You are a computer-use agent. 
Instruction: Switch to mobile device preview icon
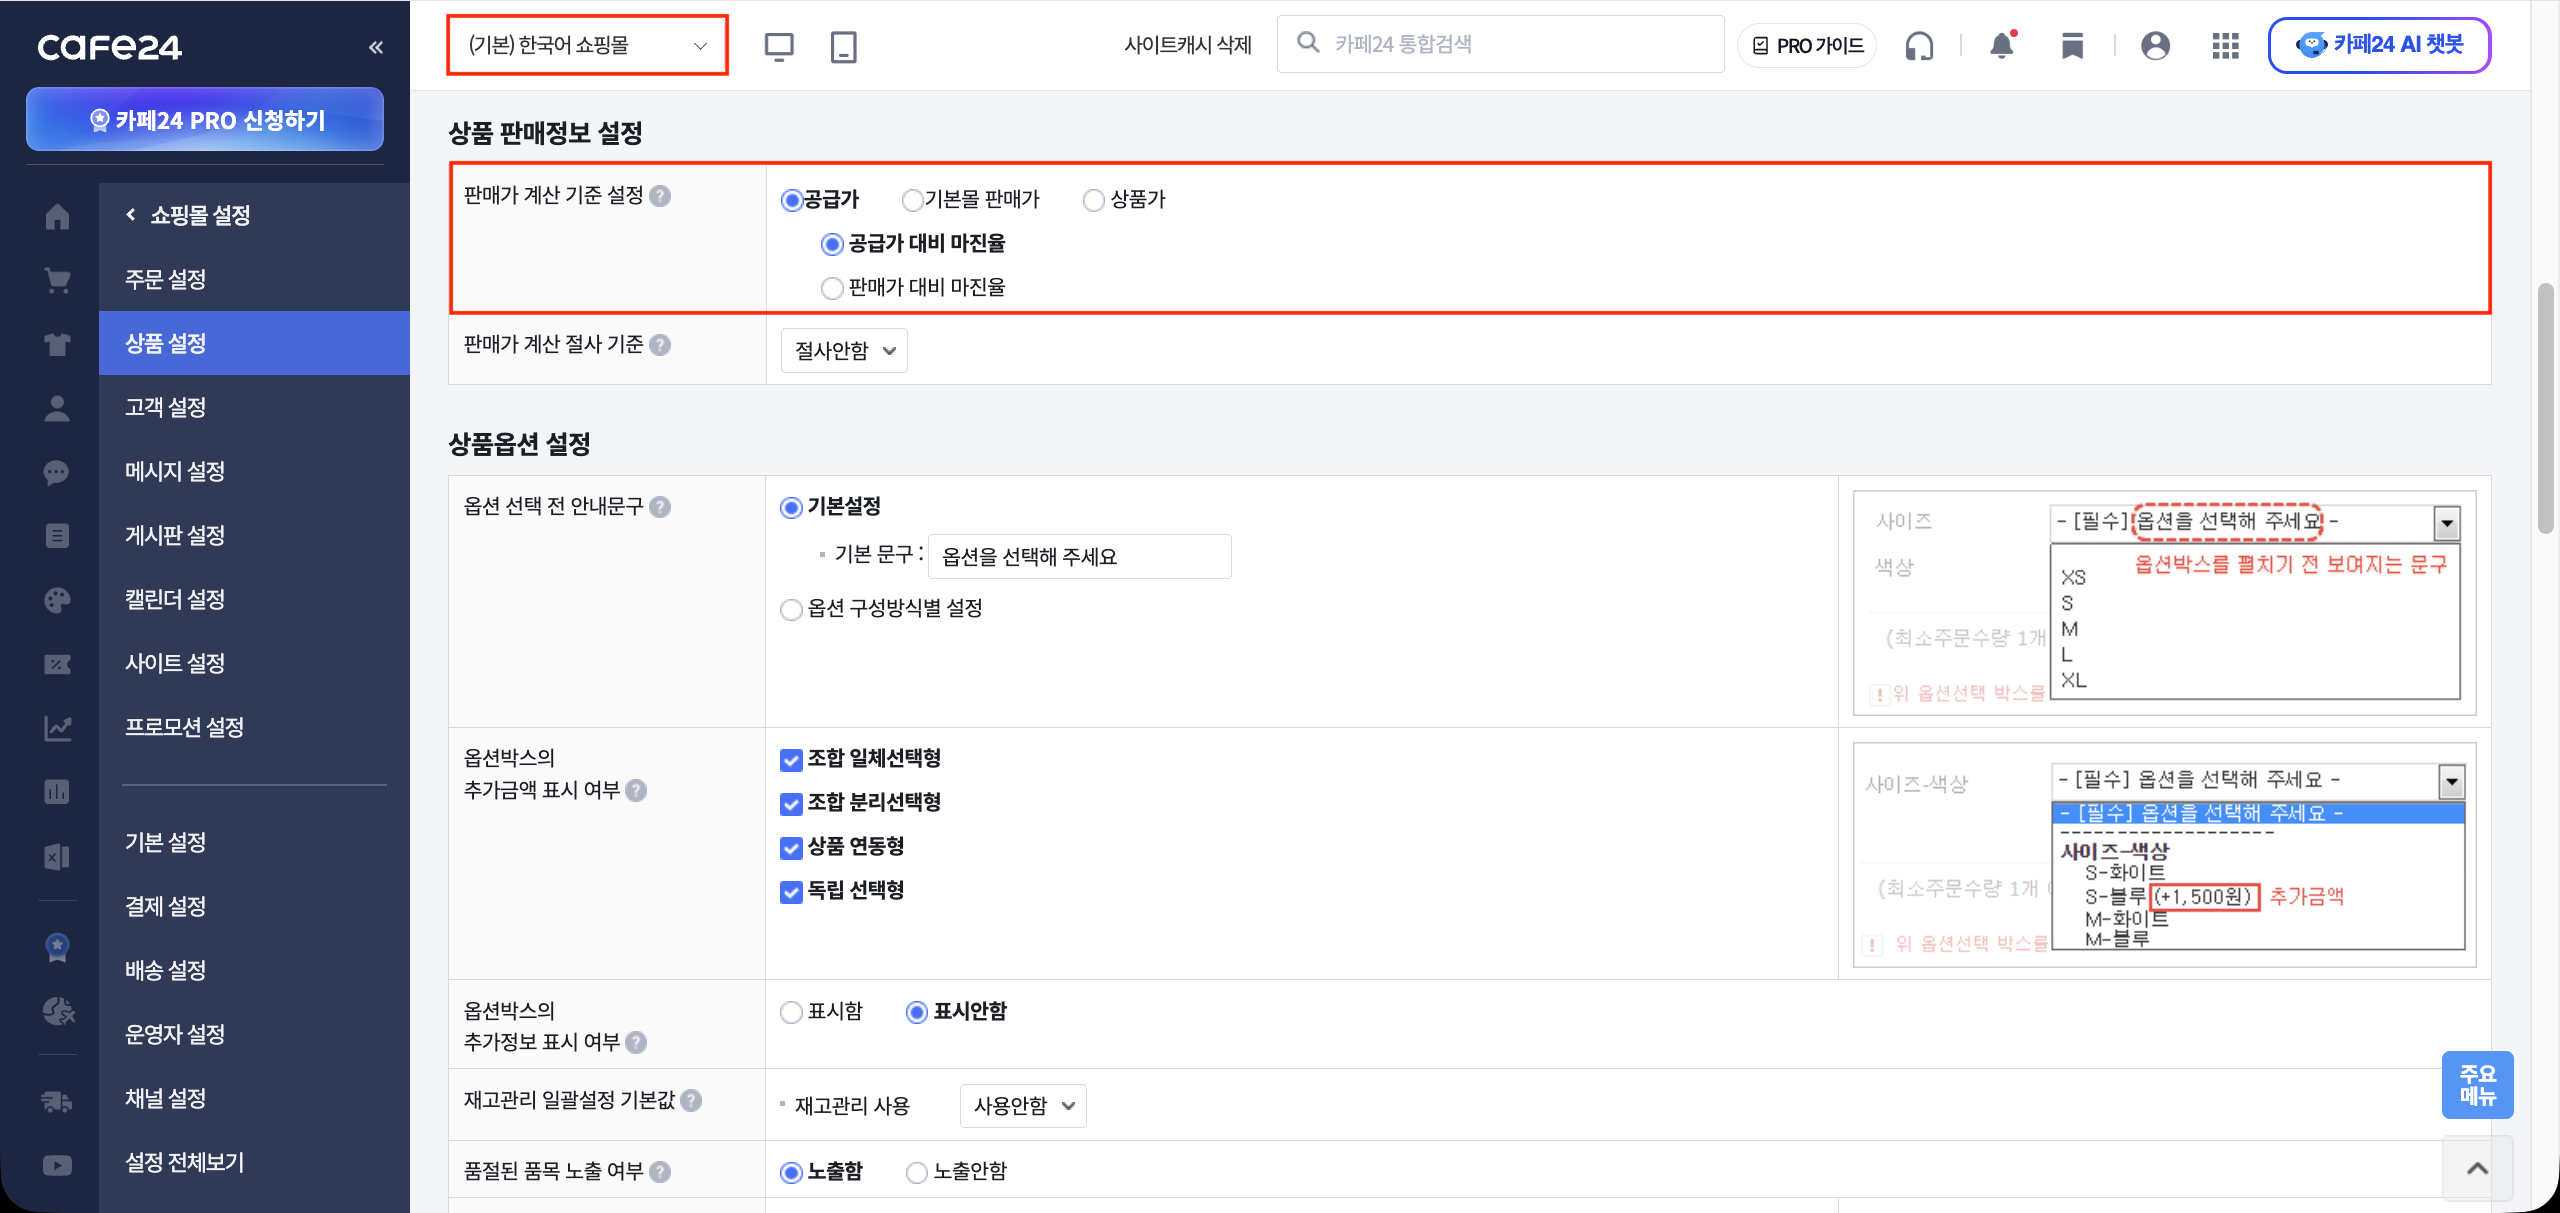(x=844, y=46)
